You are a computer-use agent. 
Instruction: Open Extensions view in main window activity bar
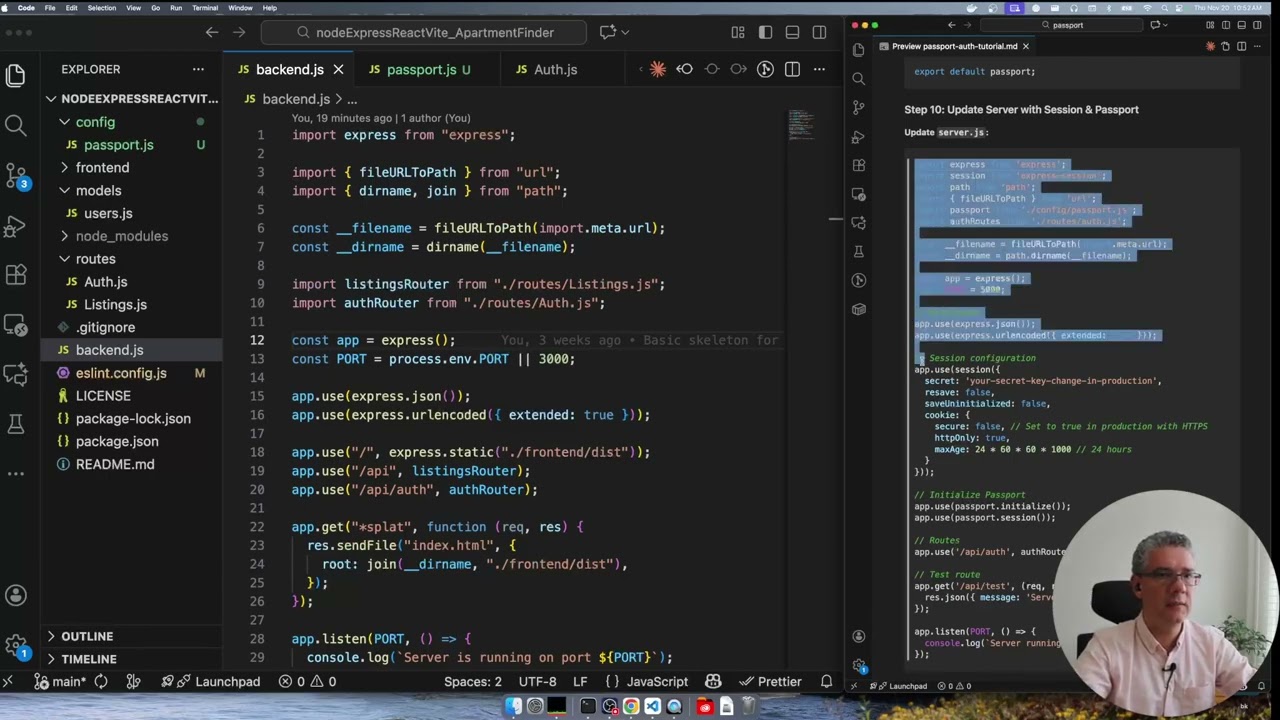(15, 275)
